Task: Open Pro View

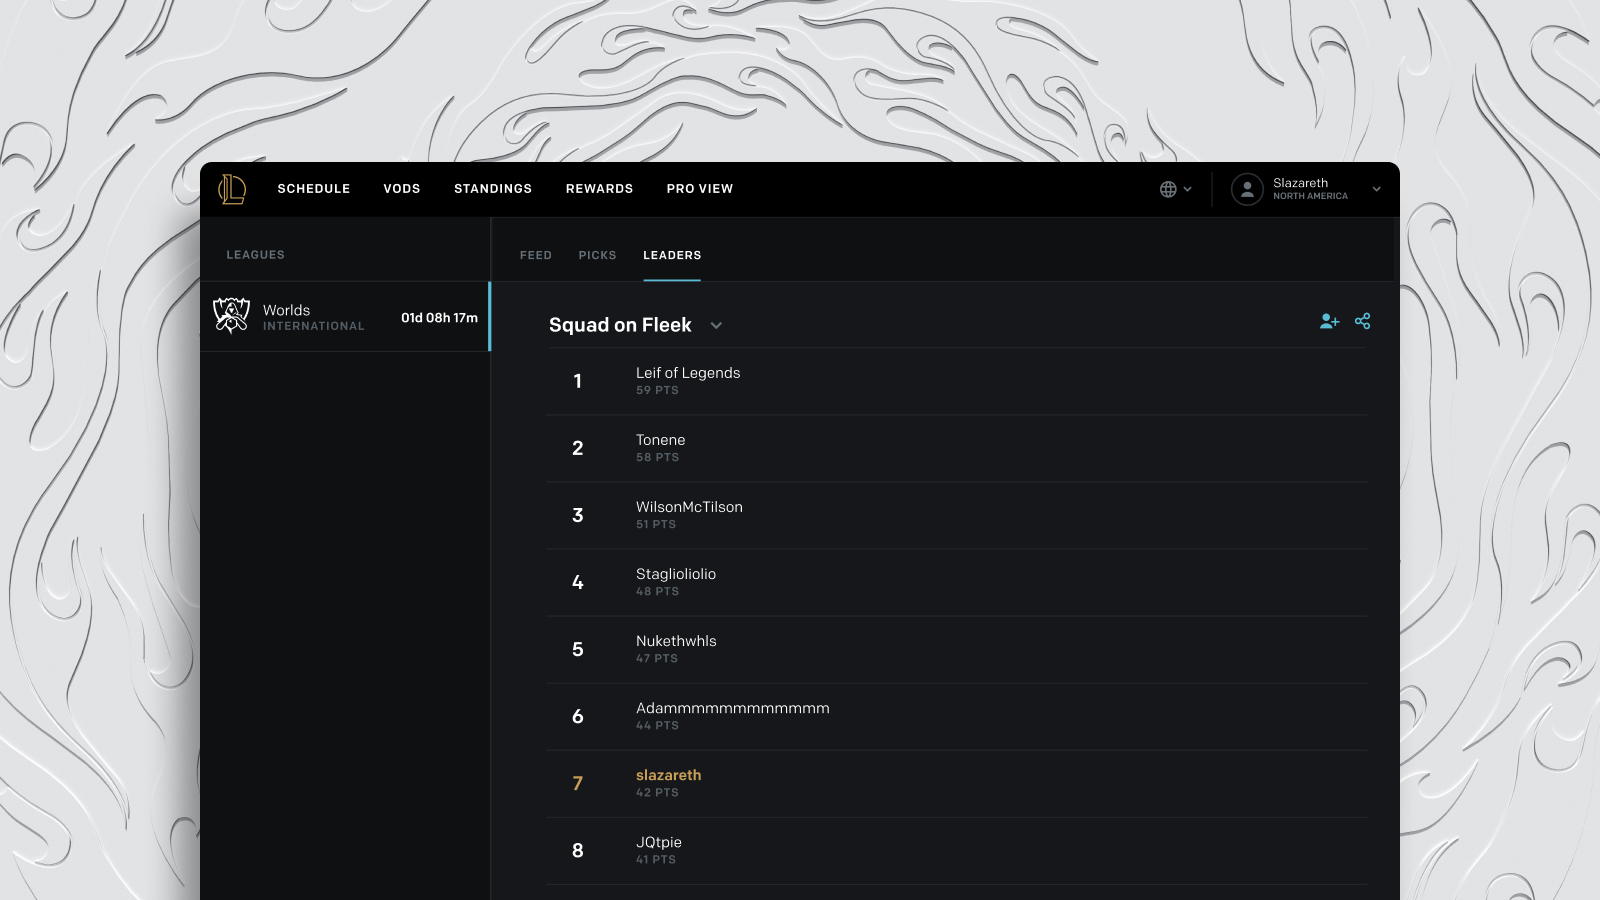Action: click(x=700, y=189)
